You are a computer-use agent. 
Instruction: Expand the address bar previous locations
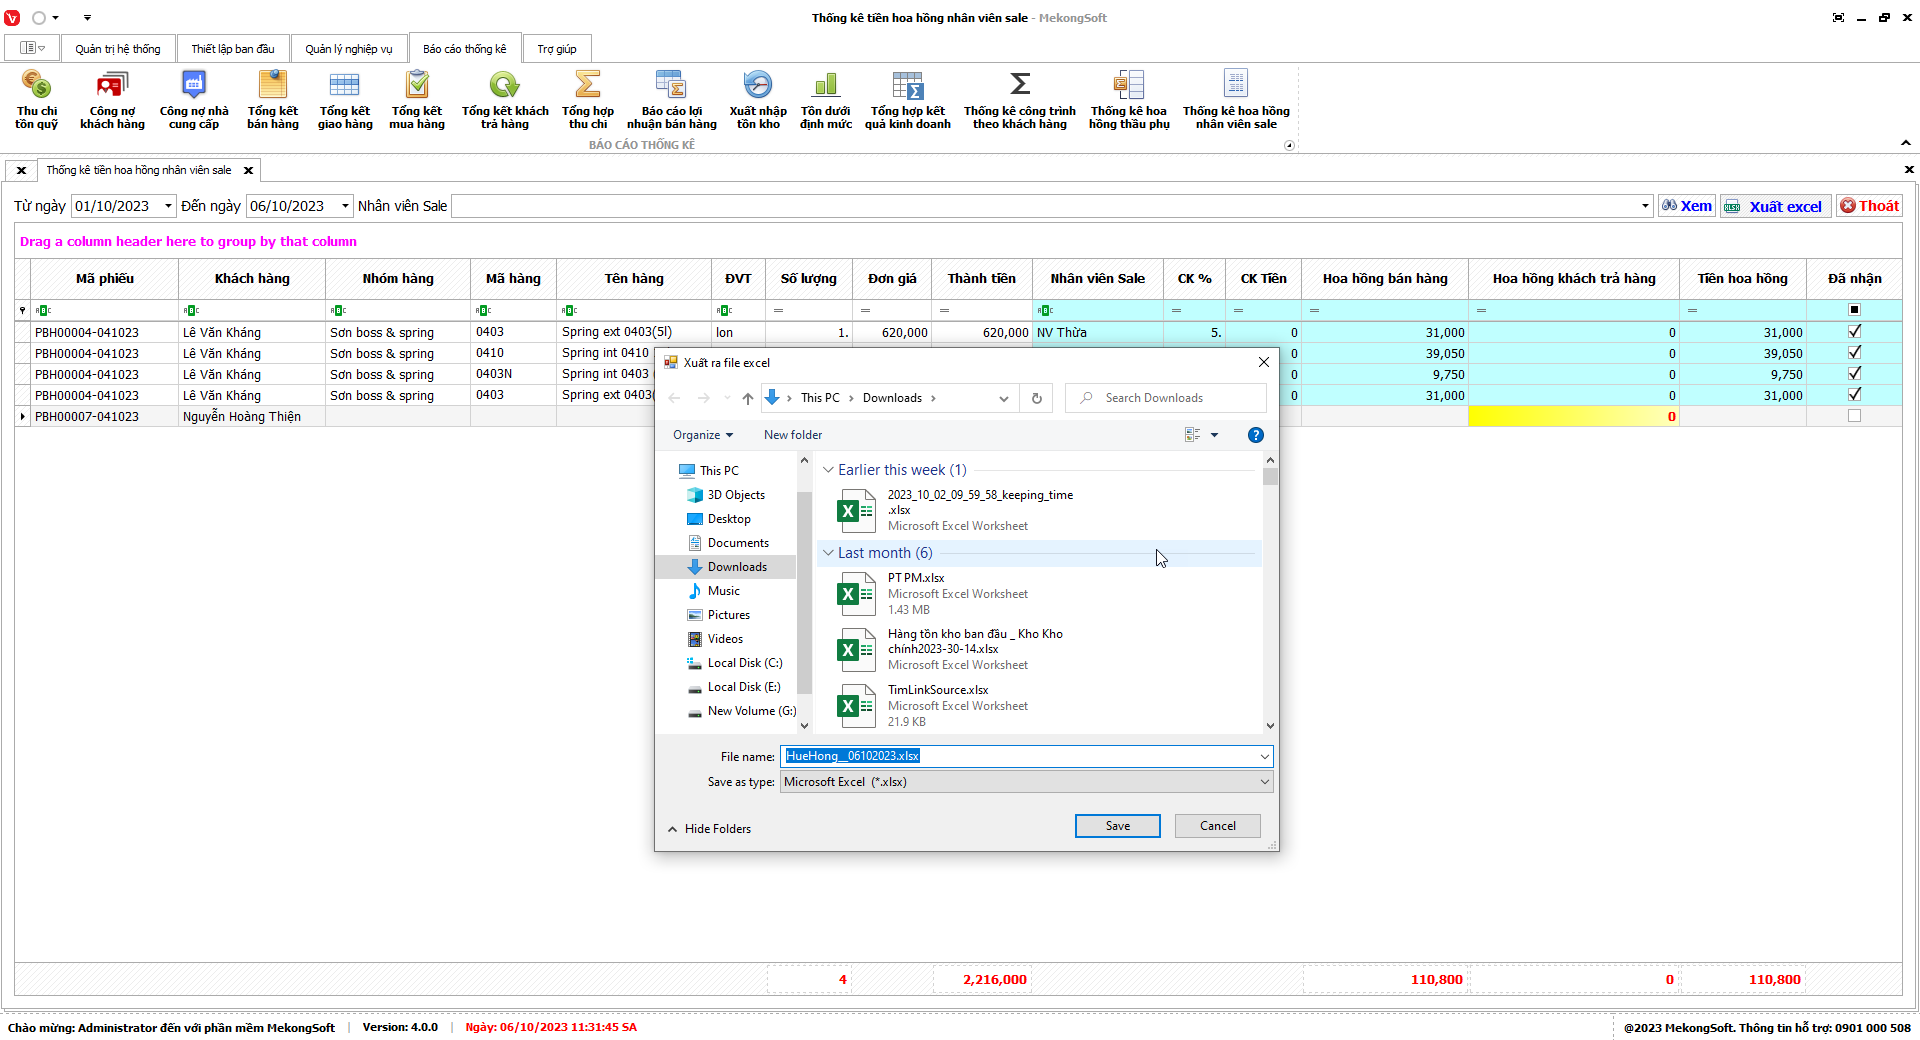click(x=1004, y=398)
